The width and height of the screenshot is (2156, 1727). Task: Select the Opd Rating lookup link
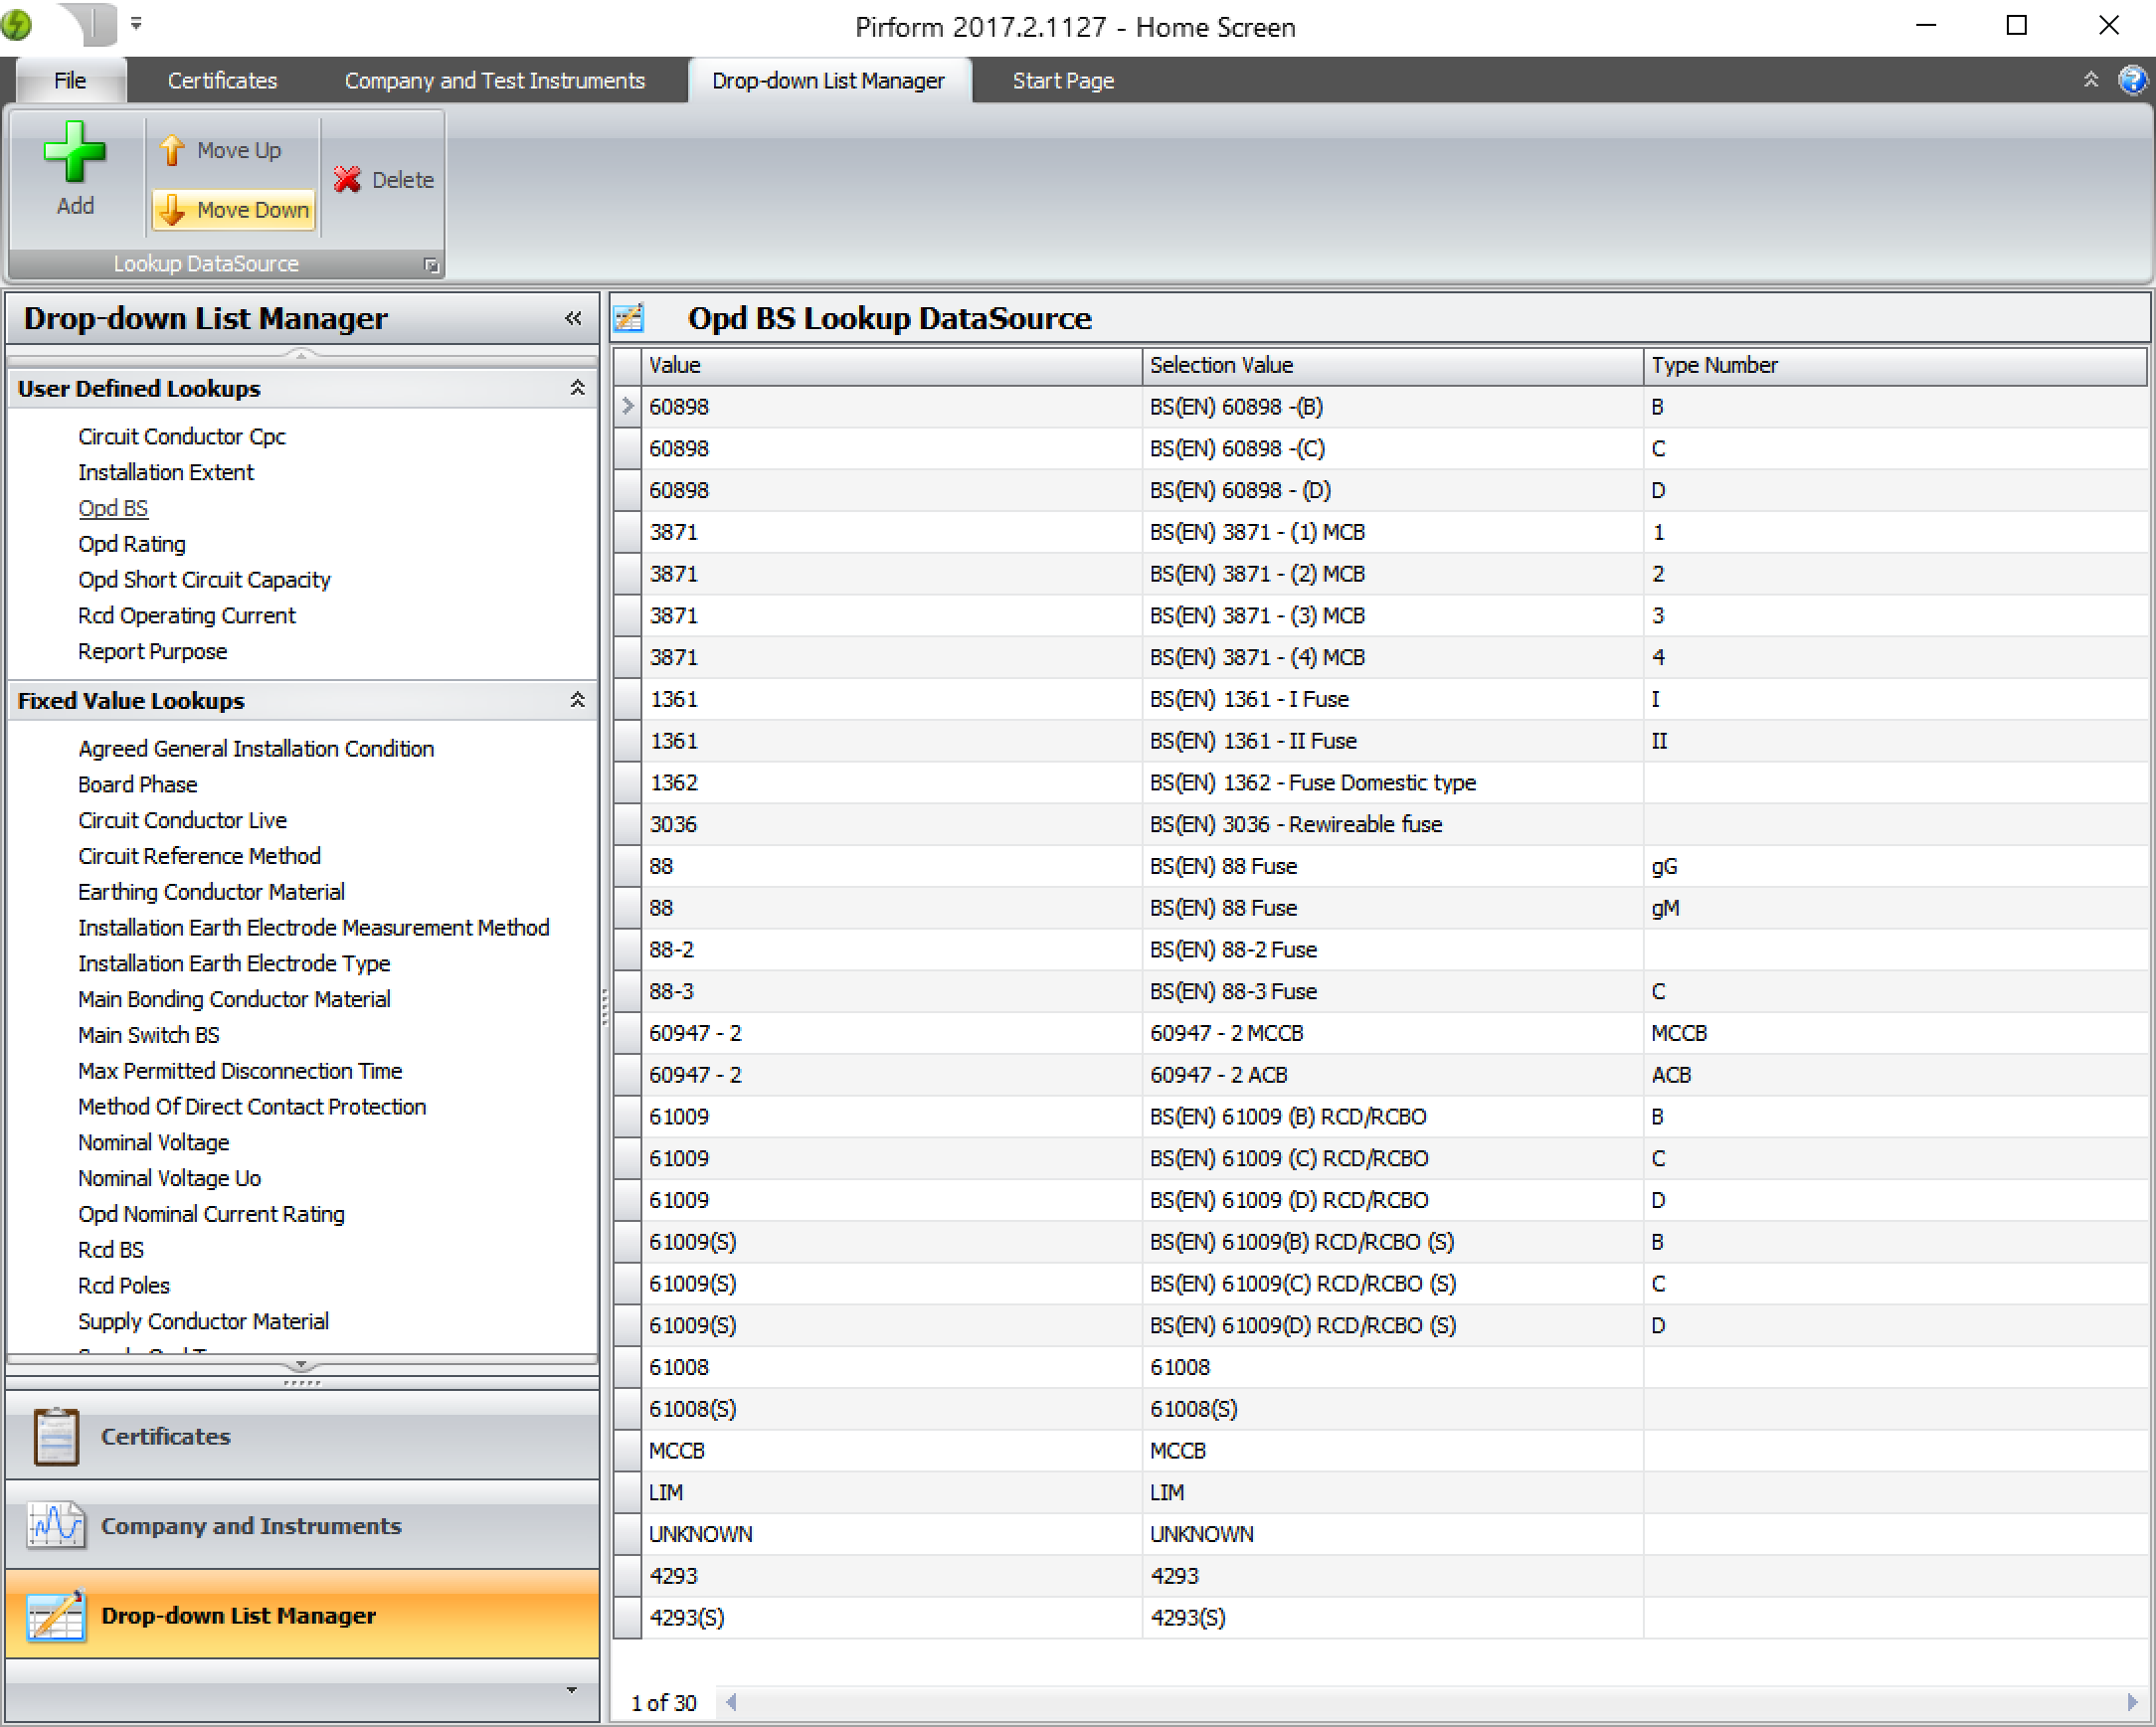click(x=132, y=544)
